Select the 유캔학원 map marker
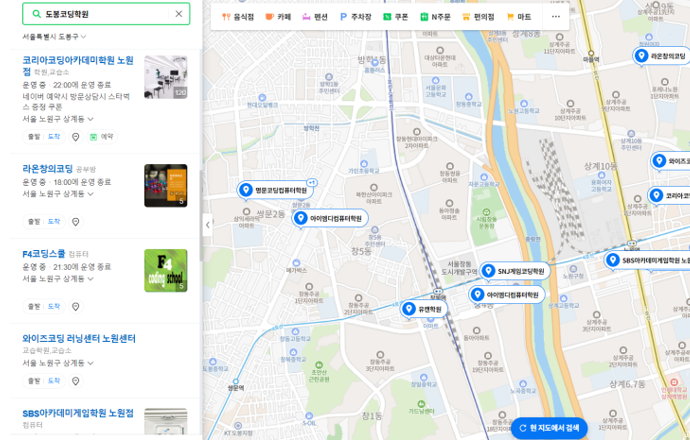 424,309
